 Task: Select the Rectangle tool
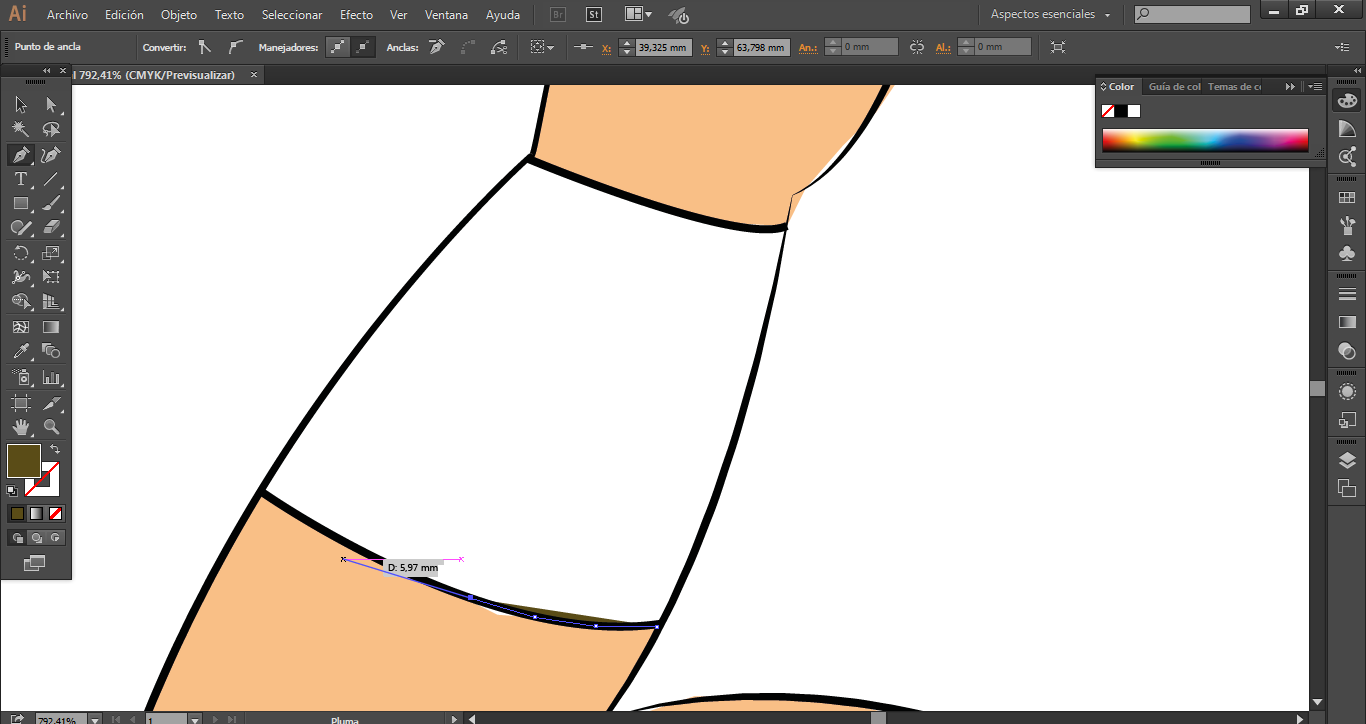click(x=20, y=203)
